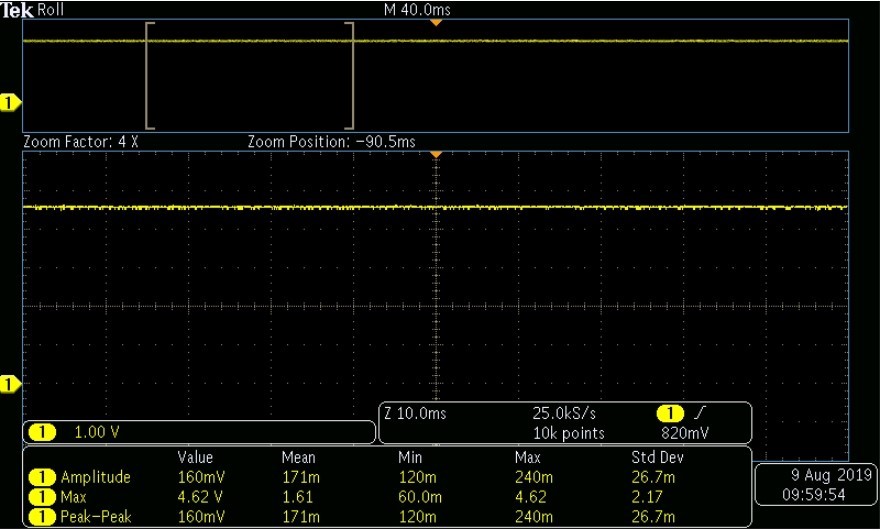The height and width of the screenshot is (531, 880).
Task: Click the date and time display box
Action: coord(815,485)
